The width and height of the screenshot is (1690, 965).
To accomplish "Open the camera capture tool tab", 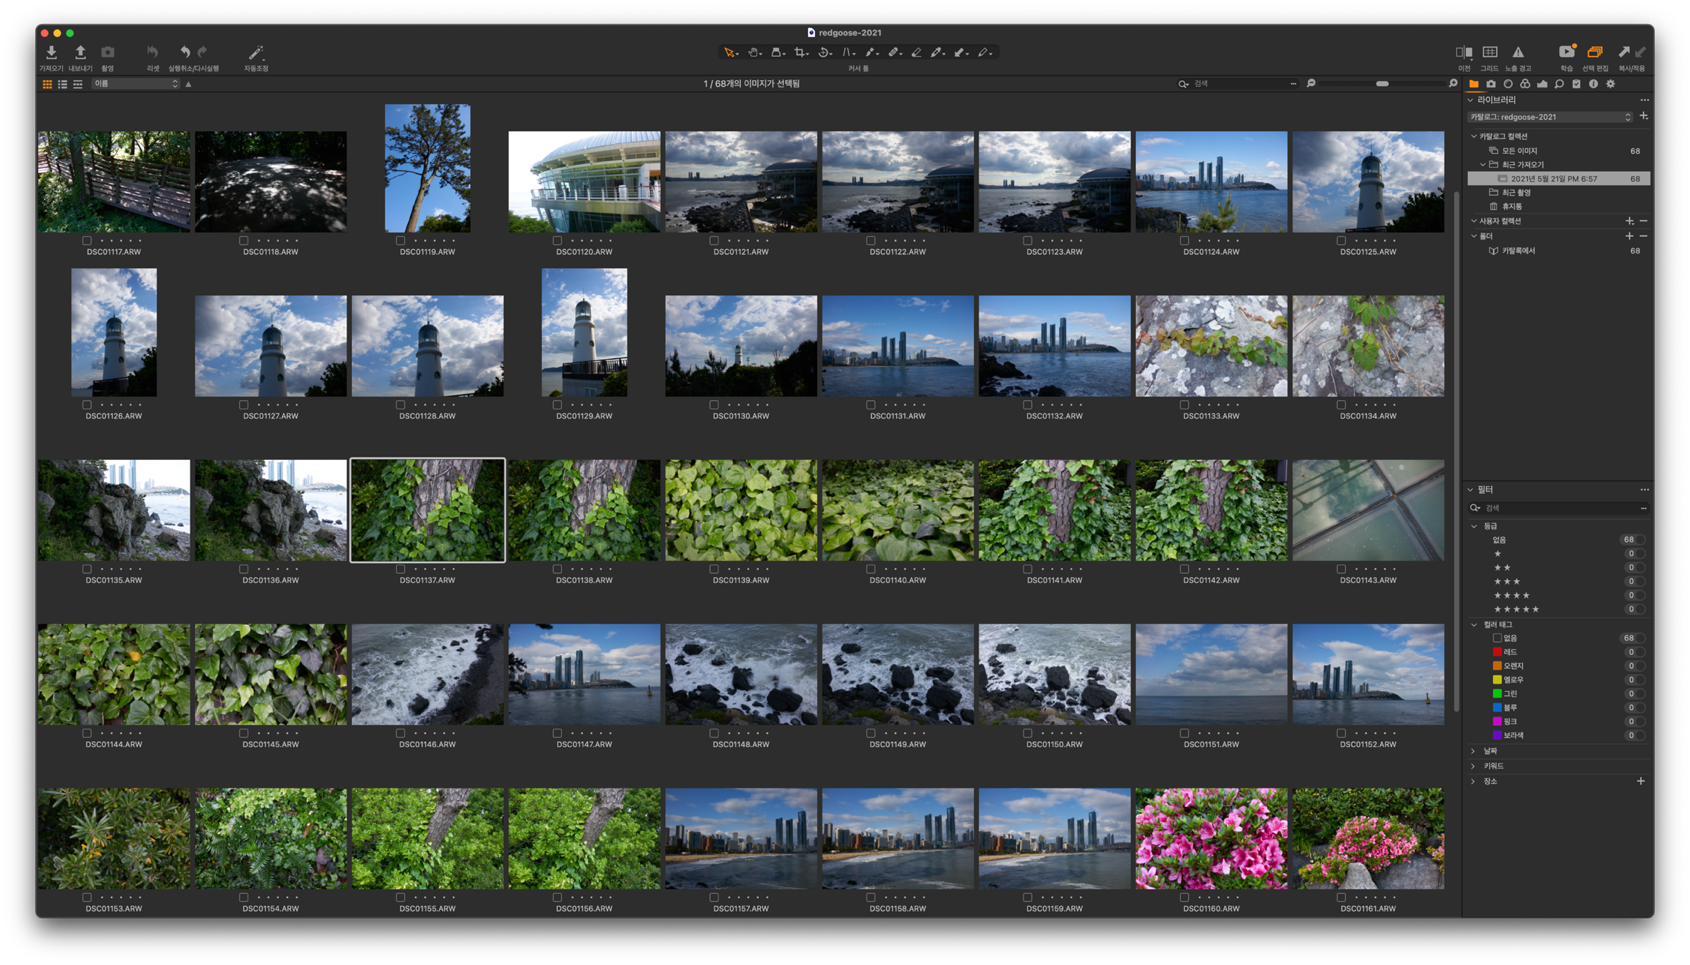I will point(1491,84).
